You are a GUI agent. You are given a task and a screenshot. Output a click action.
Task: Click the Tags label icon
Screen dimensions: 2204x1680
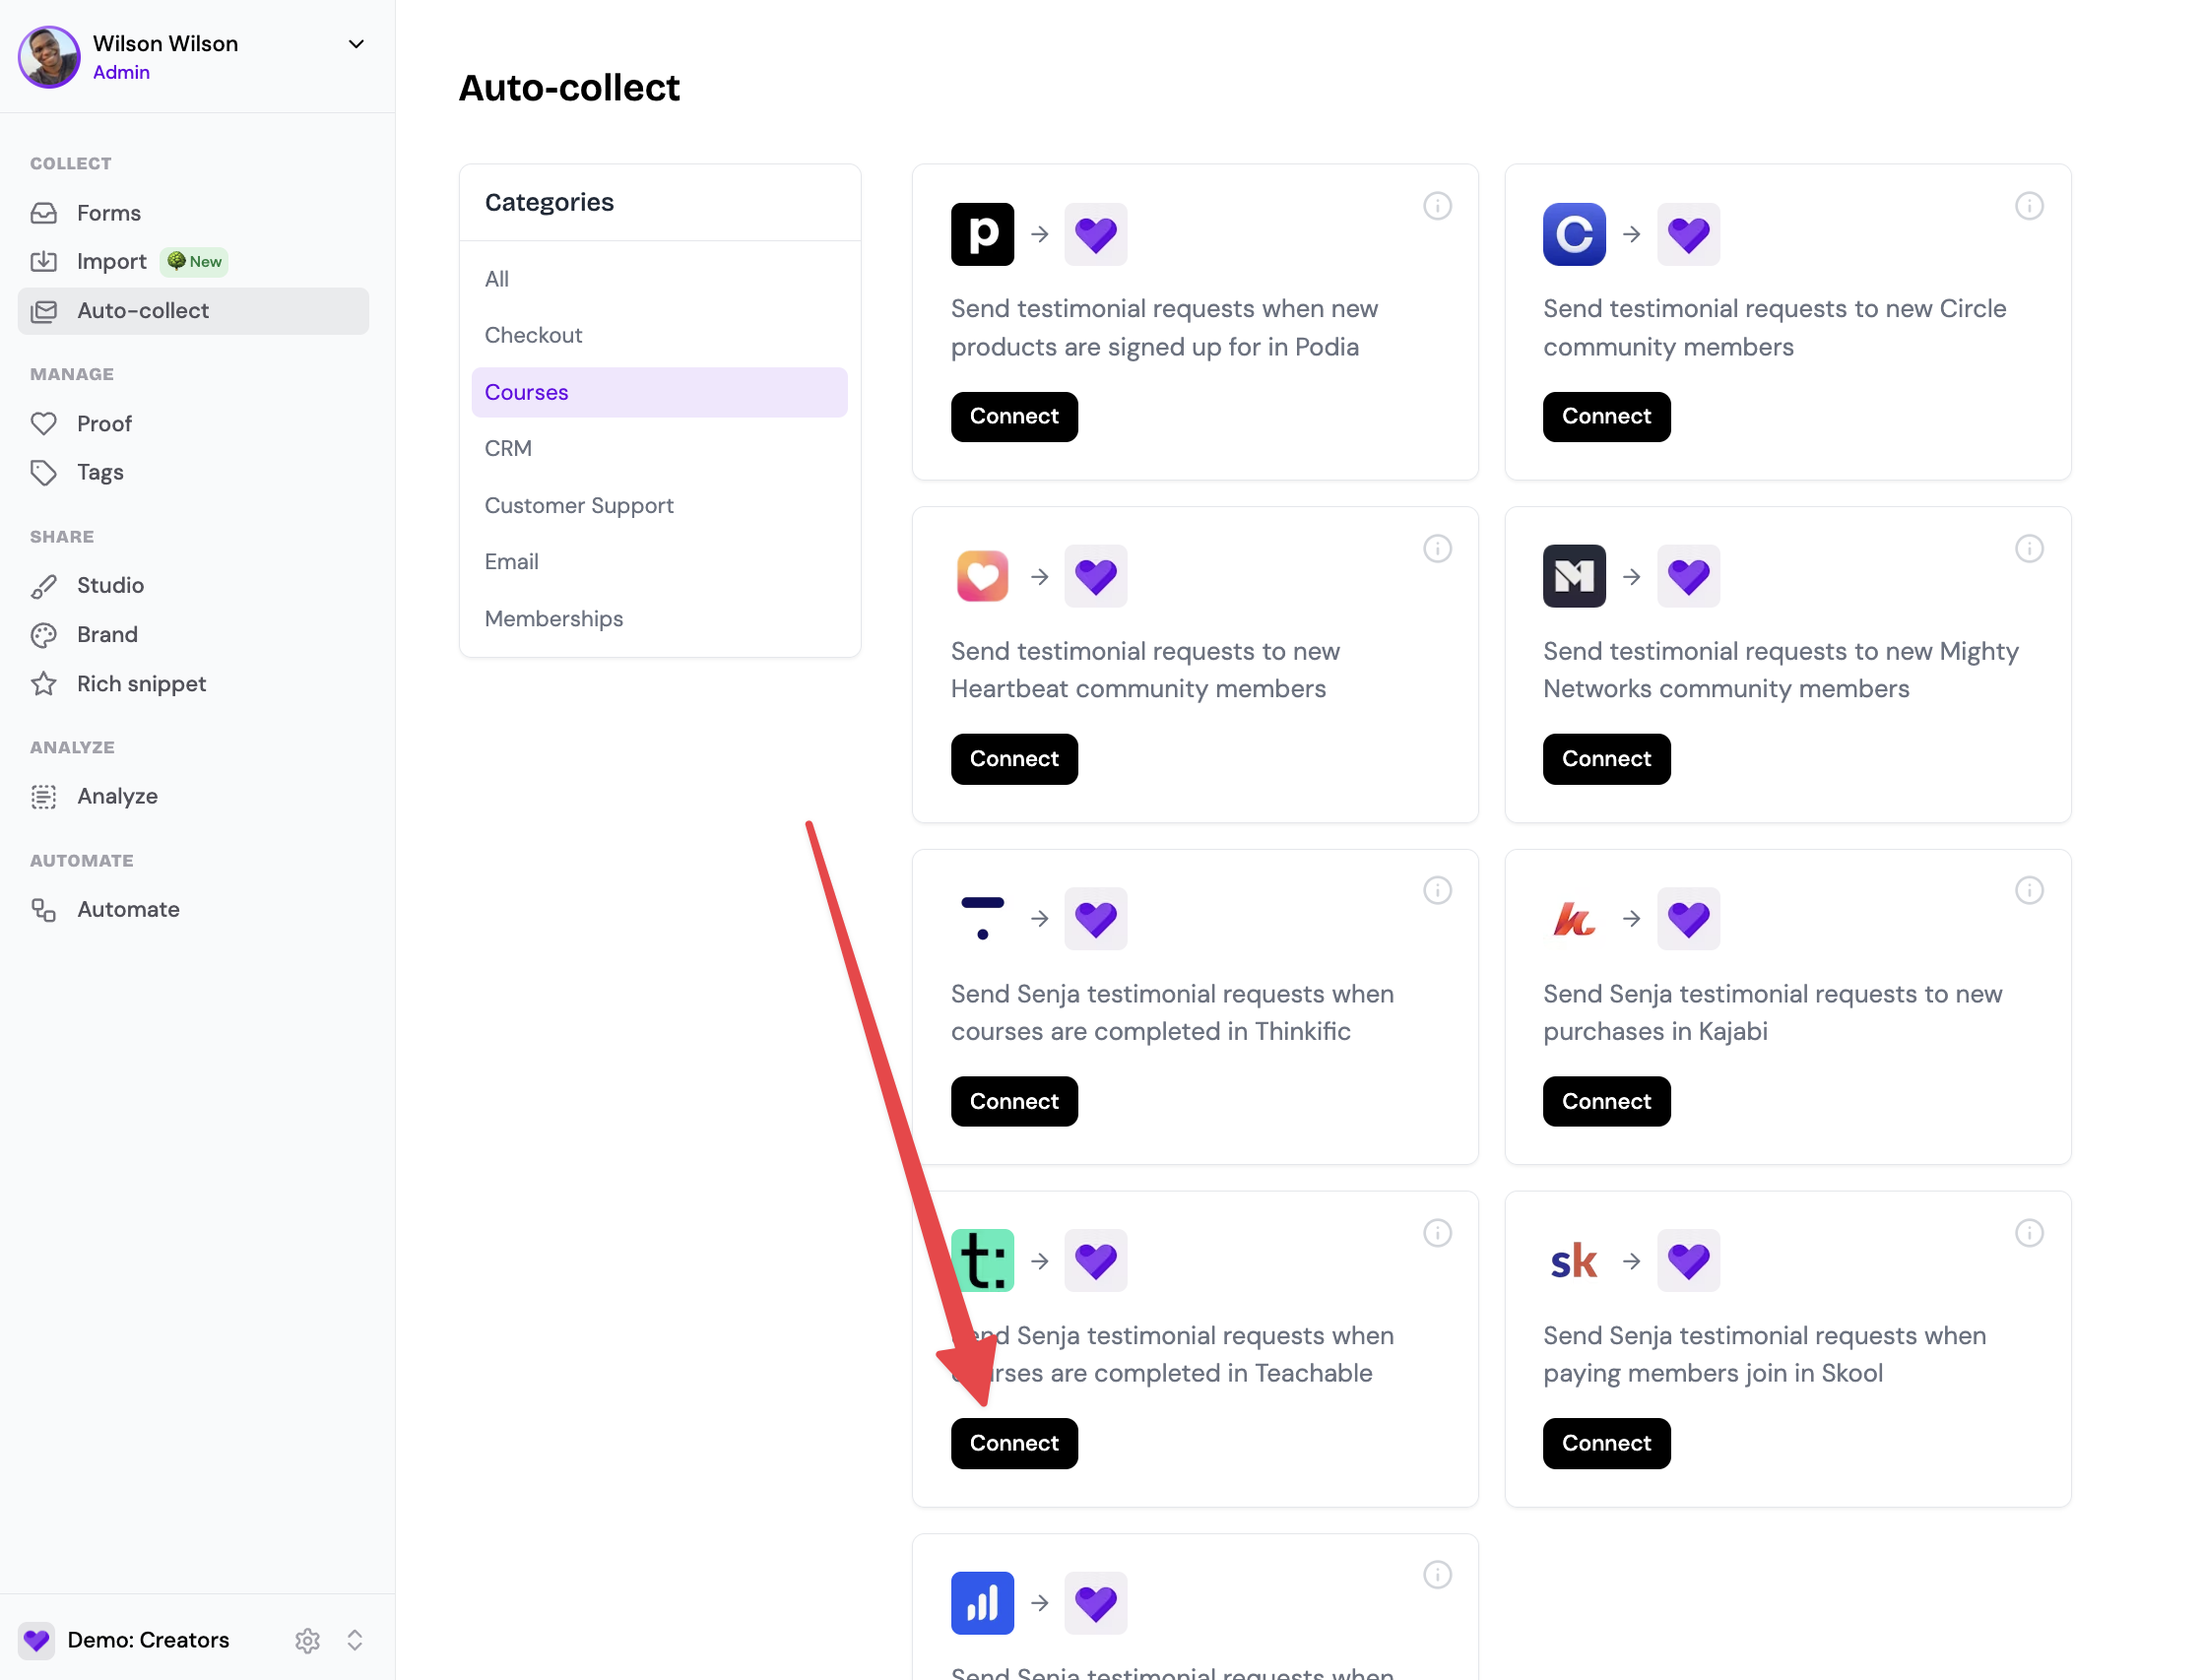pyautogui.click(x=44, y=472)
